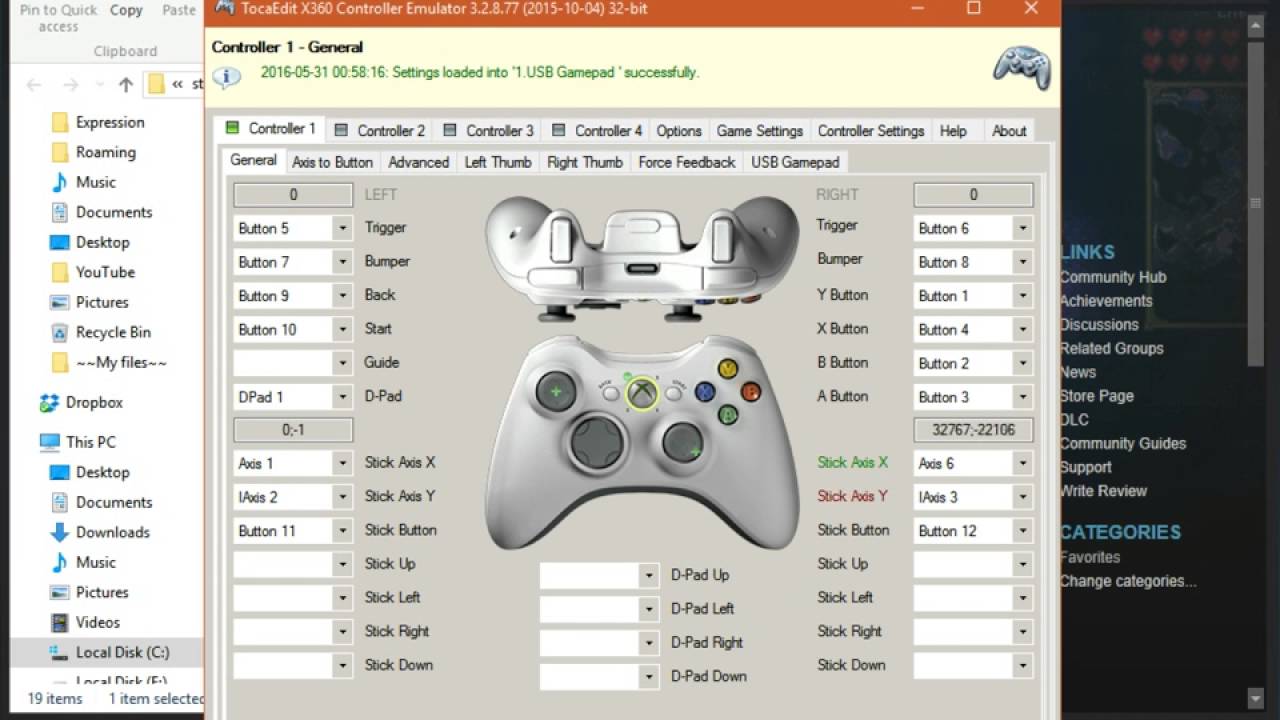The width and height of the screenshot is (1280, 720).
Task: Open Community Guides link in Steam window
Action: [x=1123, y=443]
